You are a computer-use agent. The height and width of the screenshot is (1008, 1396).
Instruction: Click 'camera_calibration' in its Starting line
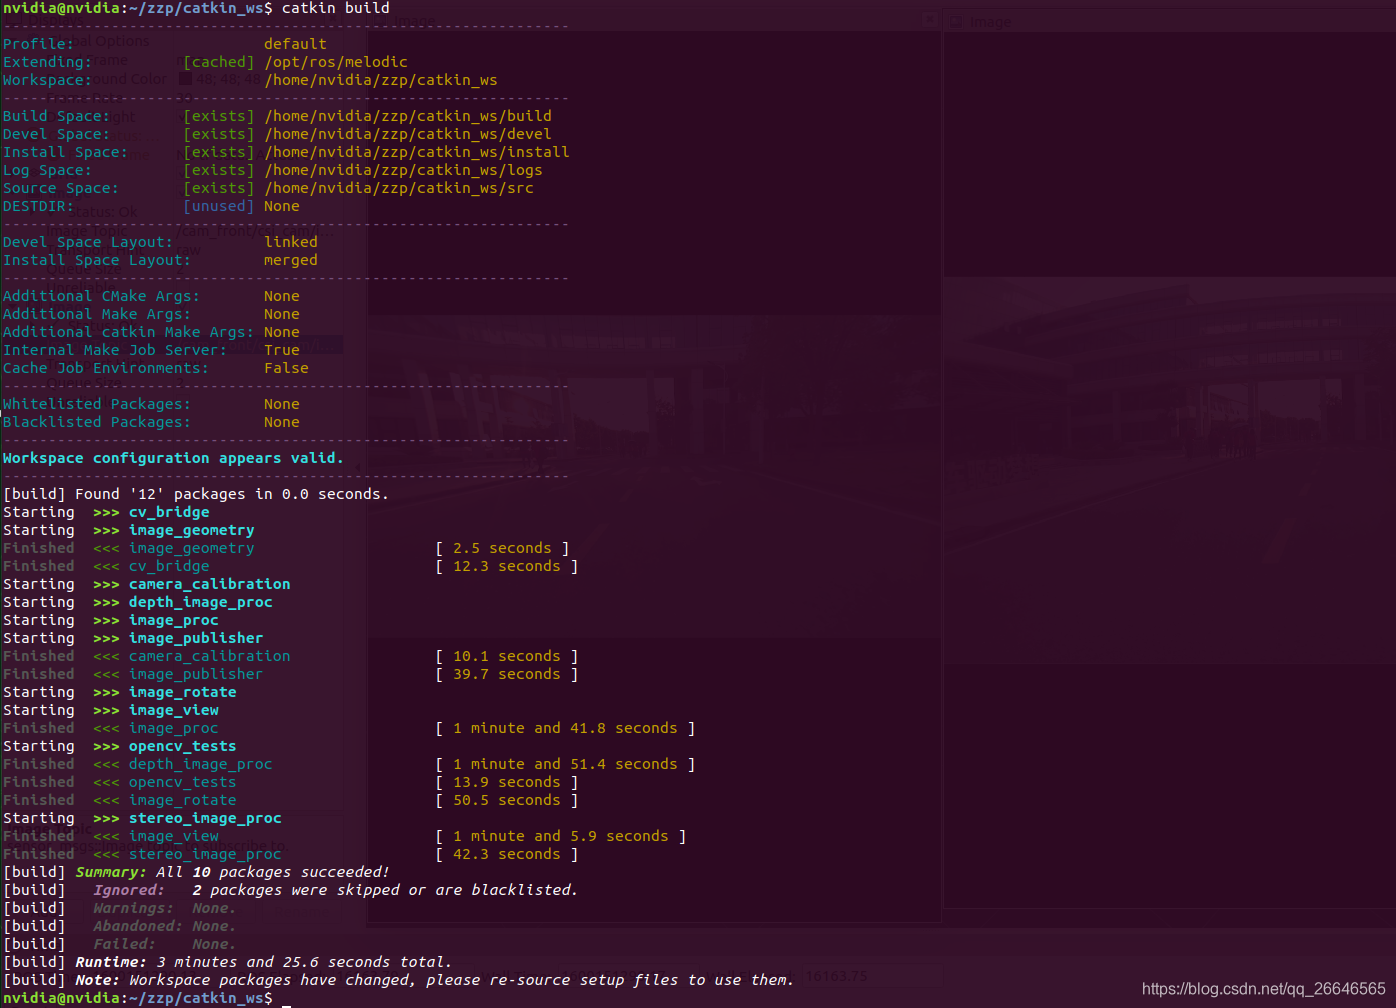(x=210, y=584)
